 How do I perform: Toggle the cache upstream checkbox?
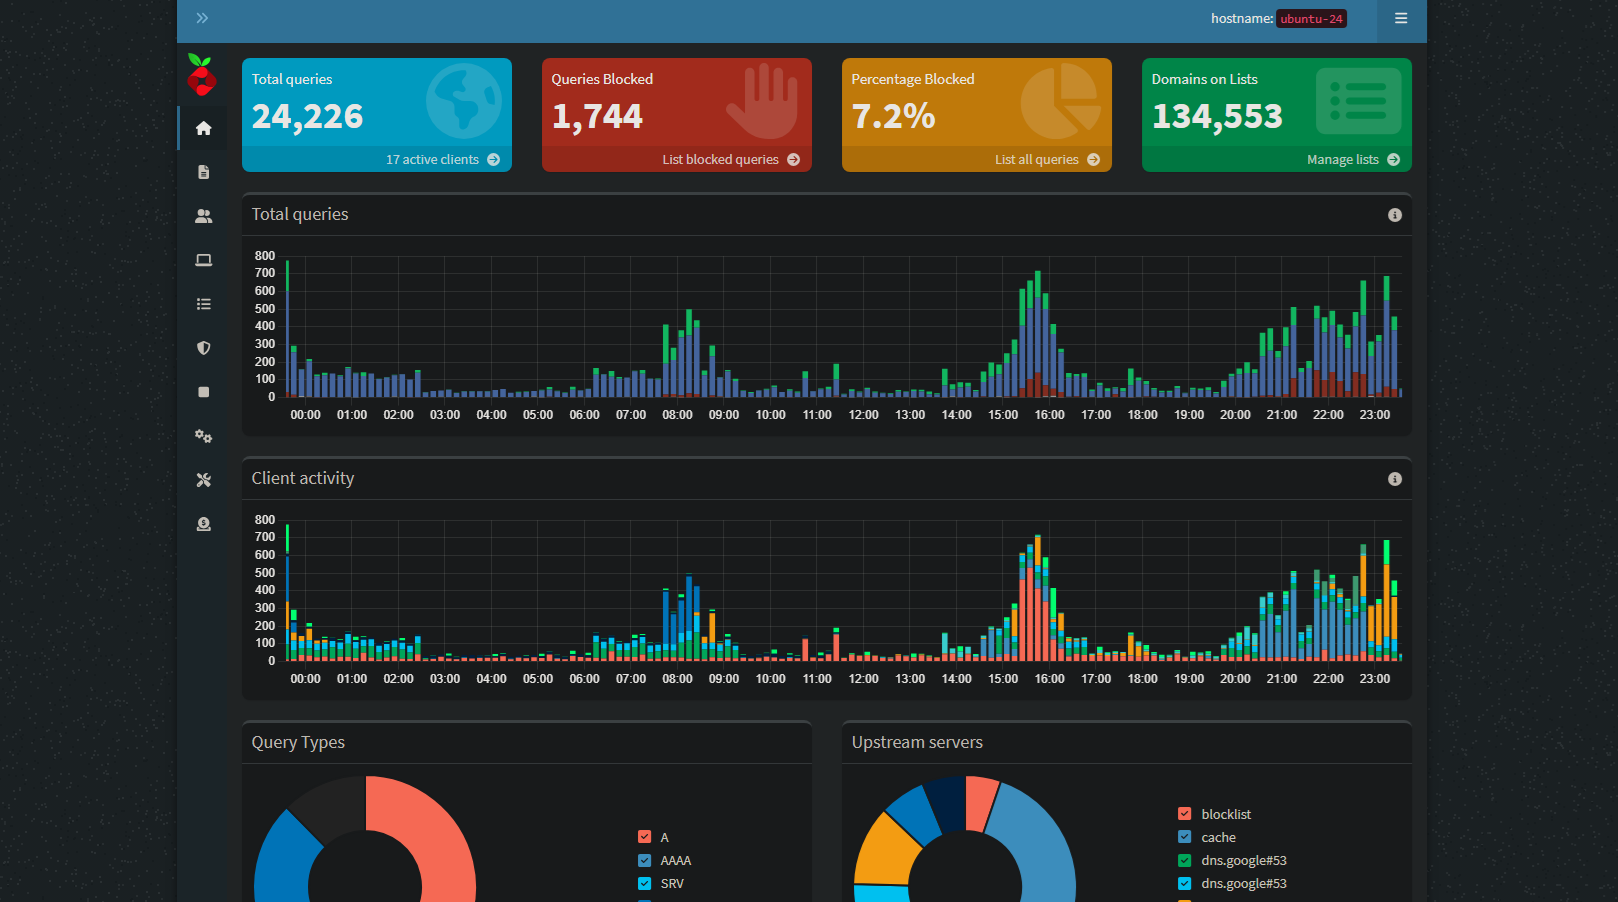click(x=1184, y=837)
